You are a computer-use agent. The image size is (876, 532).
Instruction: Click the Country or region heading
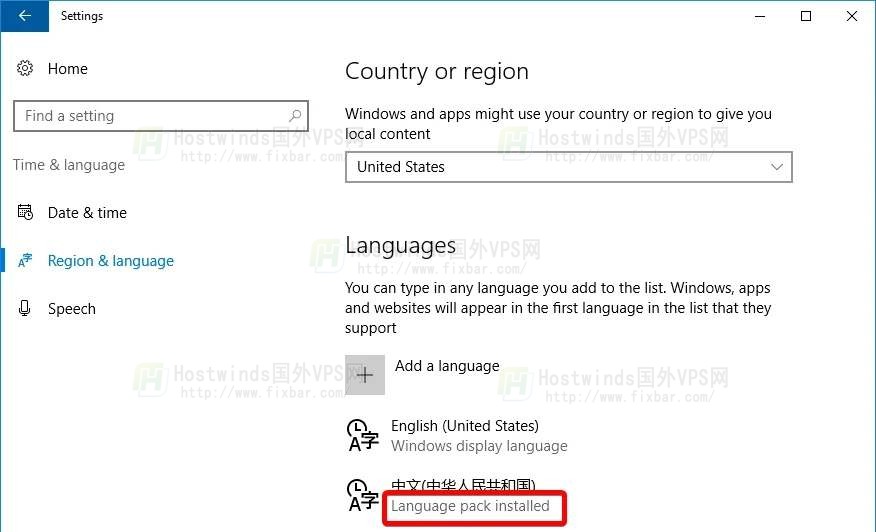437,72
